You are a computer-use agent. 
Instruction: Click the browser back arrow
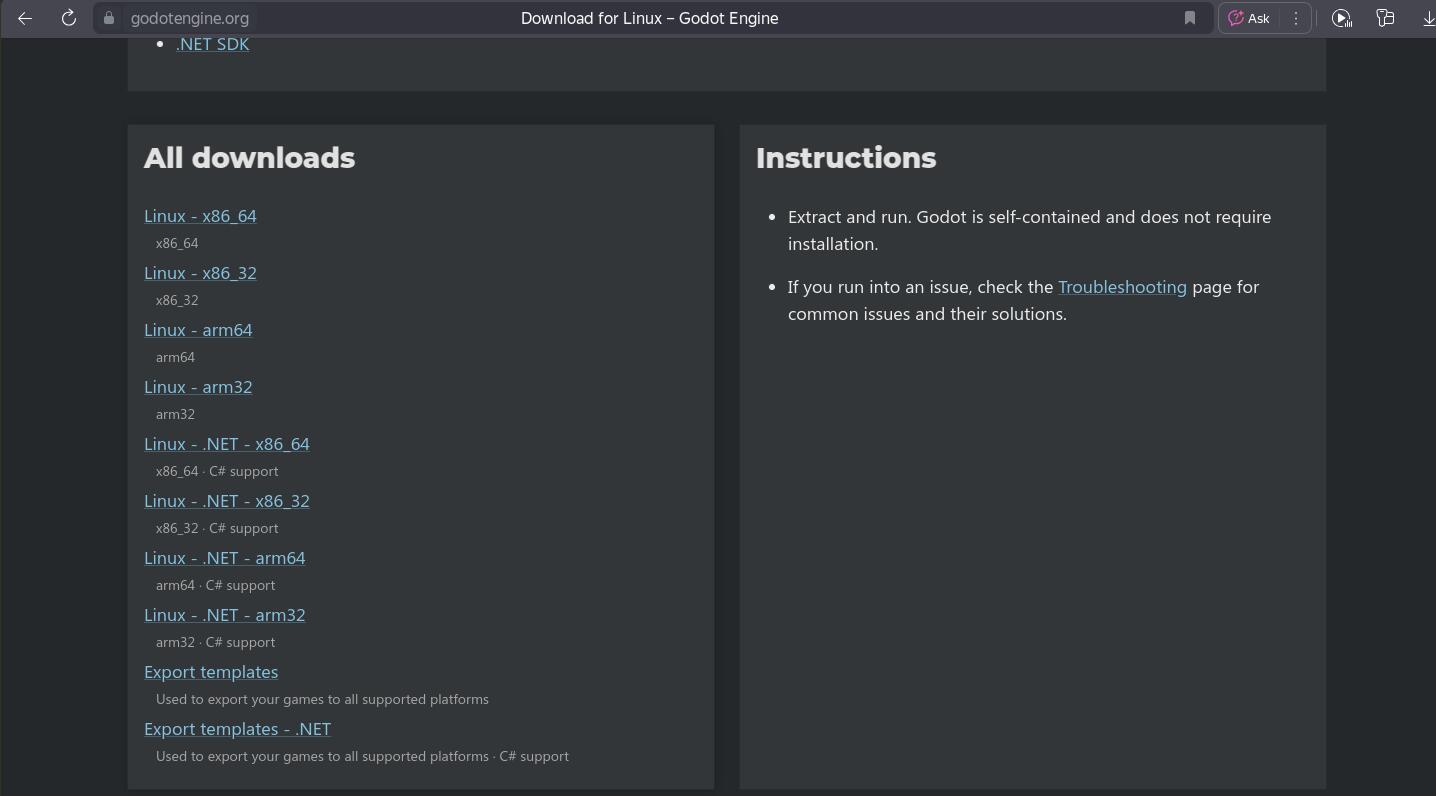pyautogui.click(x=25, y=18)
